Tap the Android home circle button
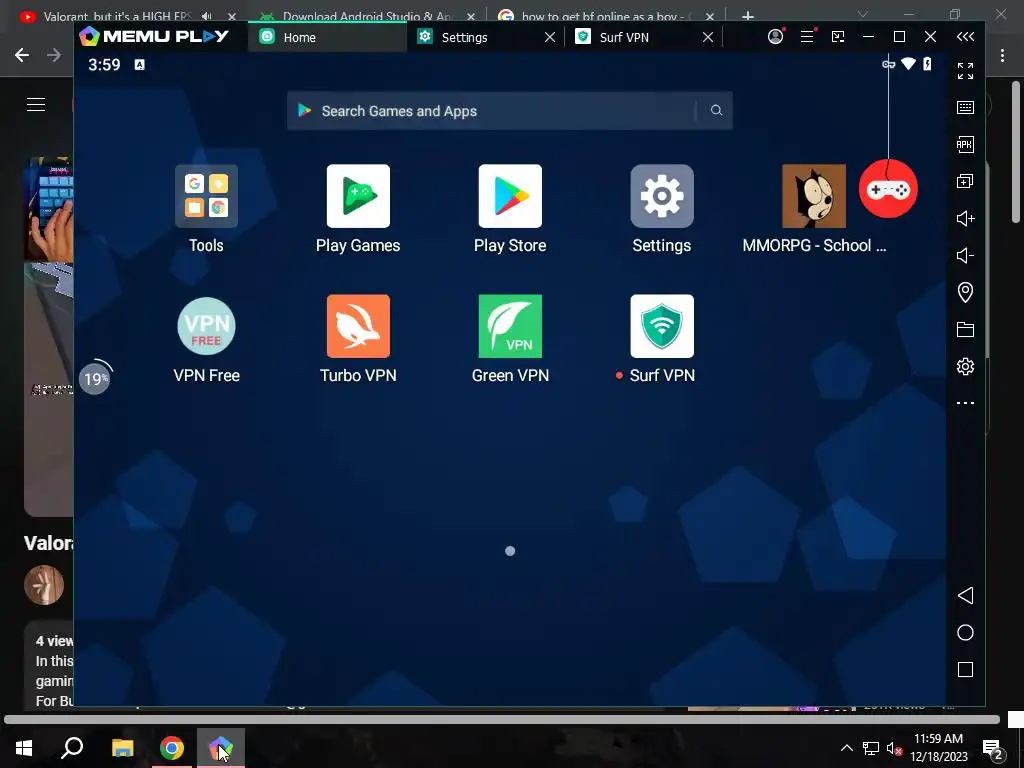The width and height of the screenshot is (1024, 768). (x=965, y=633)
